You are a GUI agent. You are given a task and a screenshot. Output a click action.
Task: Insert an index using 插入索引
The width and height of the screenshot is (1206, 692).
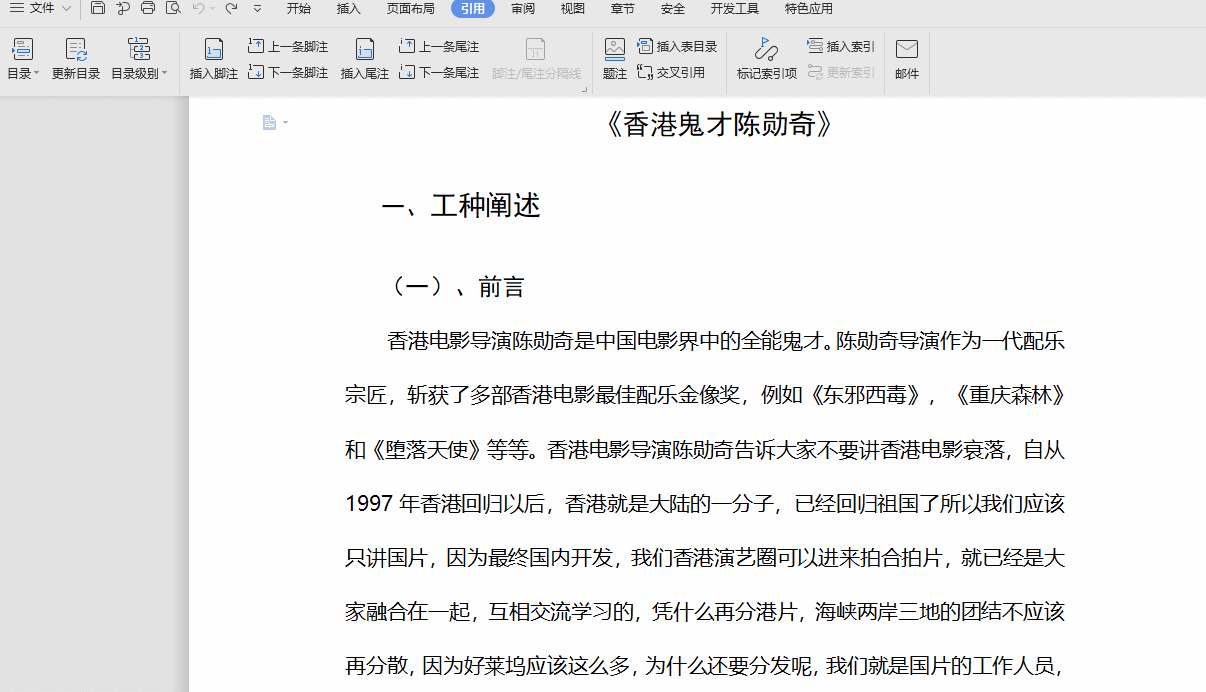click(x=841, y=45)
